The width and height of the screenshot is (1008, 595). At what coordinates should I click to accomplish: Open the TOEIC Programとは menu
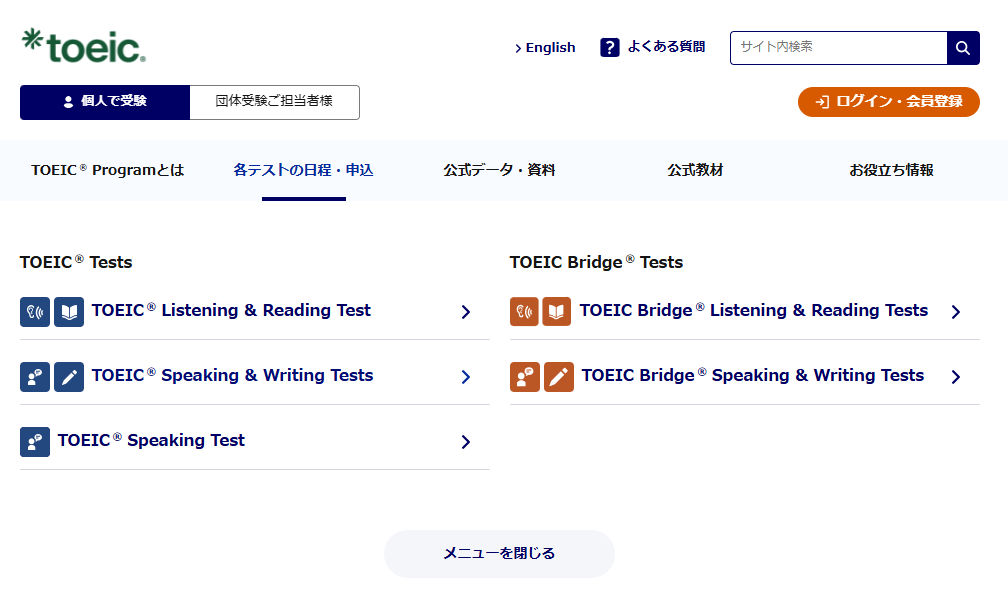pos(107,170)
